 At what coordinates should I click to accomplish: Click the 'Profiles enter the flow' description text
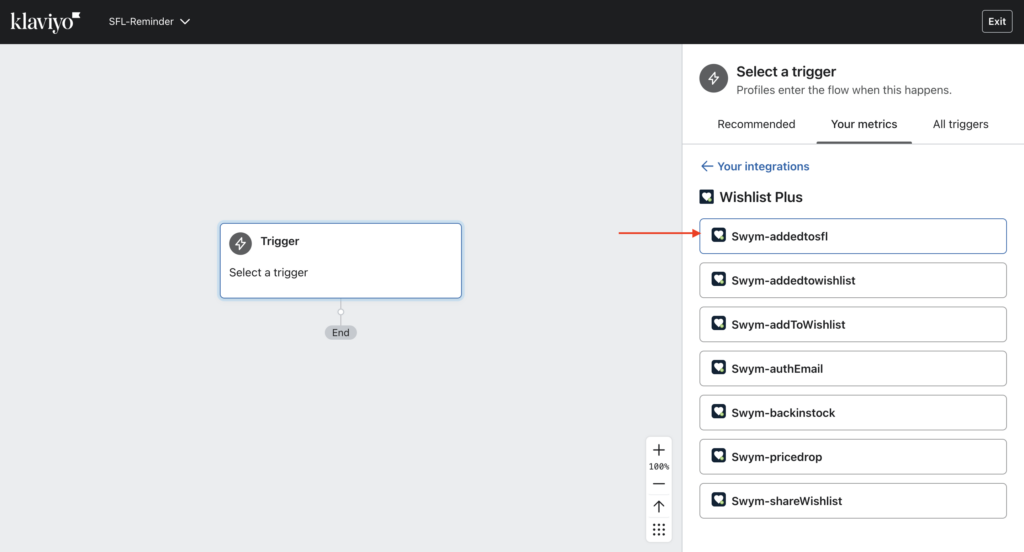click(844, 90)
